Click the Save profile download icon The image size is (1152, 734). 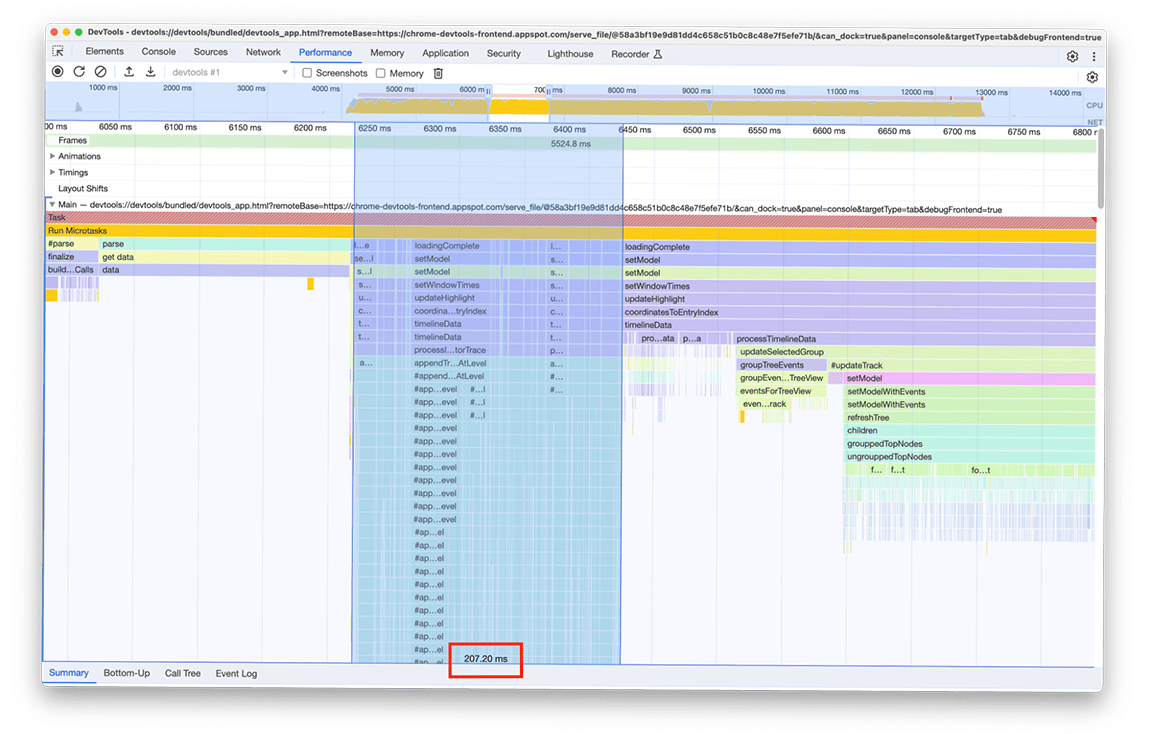pos(151,72)
